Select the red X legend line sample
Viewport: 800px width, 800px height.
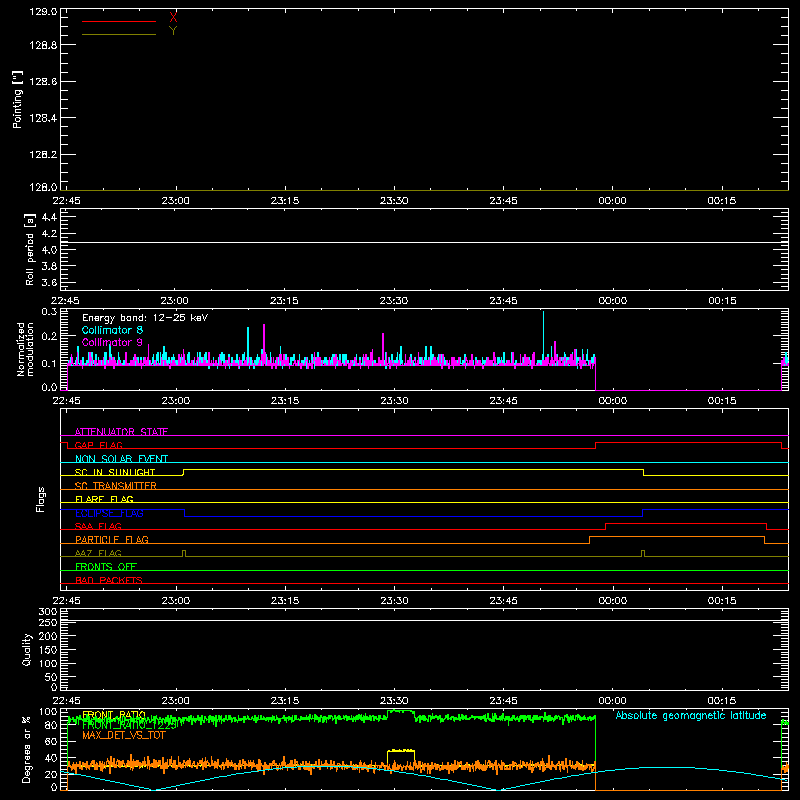(x=119, y=21)
